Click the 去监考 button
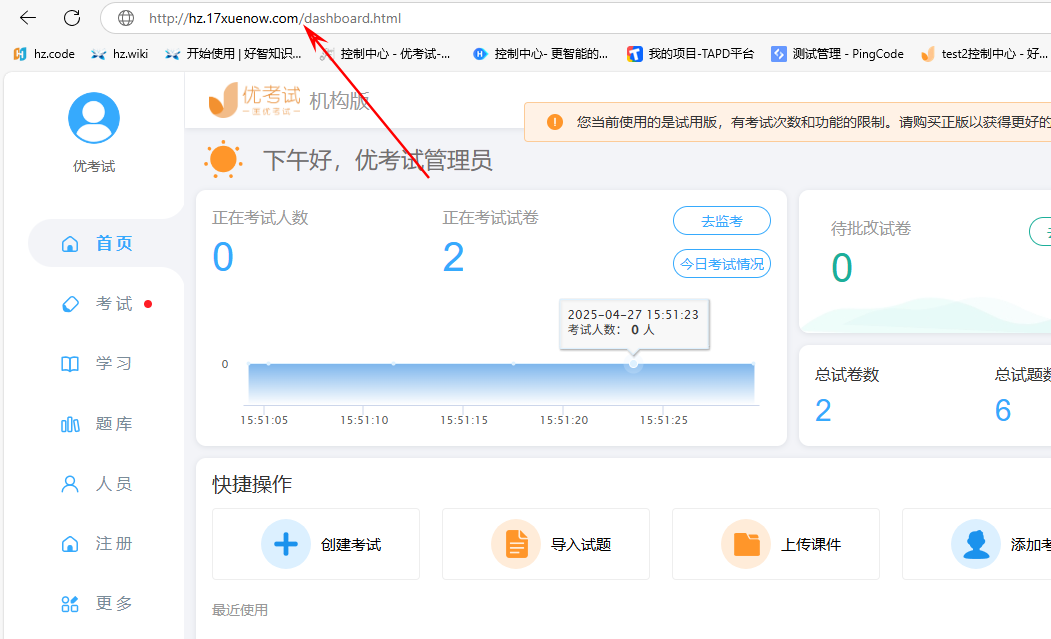The width and height of the screenshot is (1051, 639). point(722,221)
